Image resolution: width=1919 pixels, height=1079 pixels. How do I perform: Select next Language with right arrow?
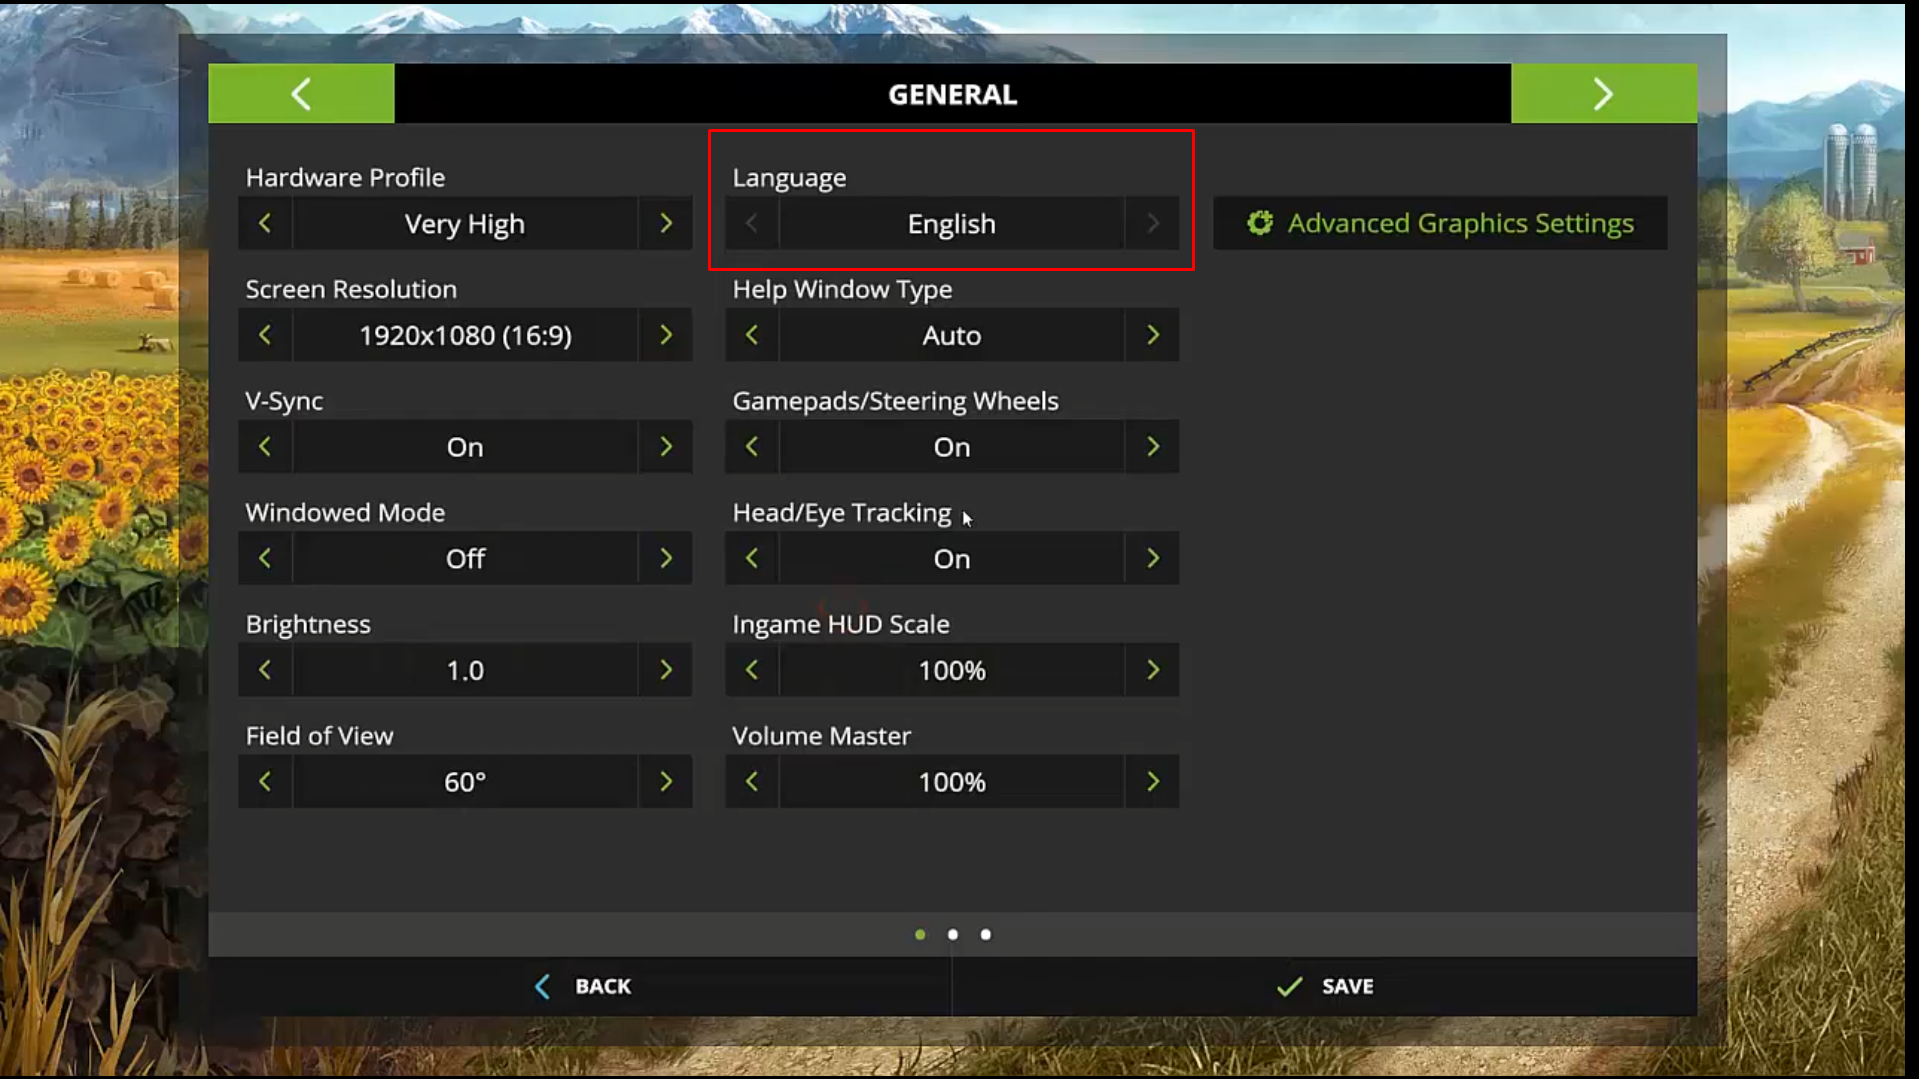click(x=1153, y=223)
